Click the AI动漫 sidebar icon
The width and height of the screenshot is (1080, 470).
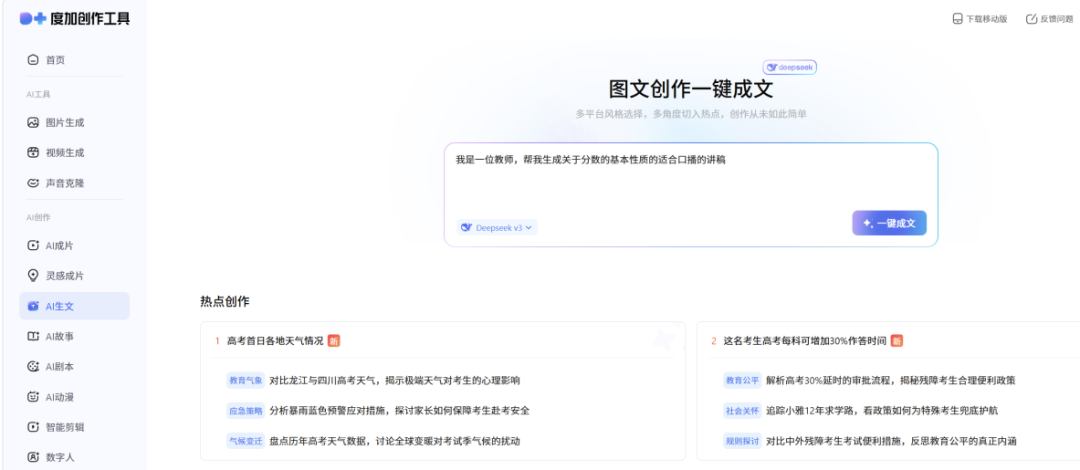point(32,397)
